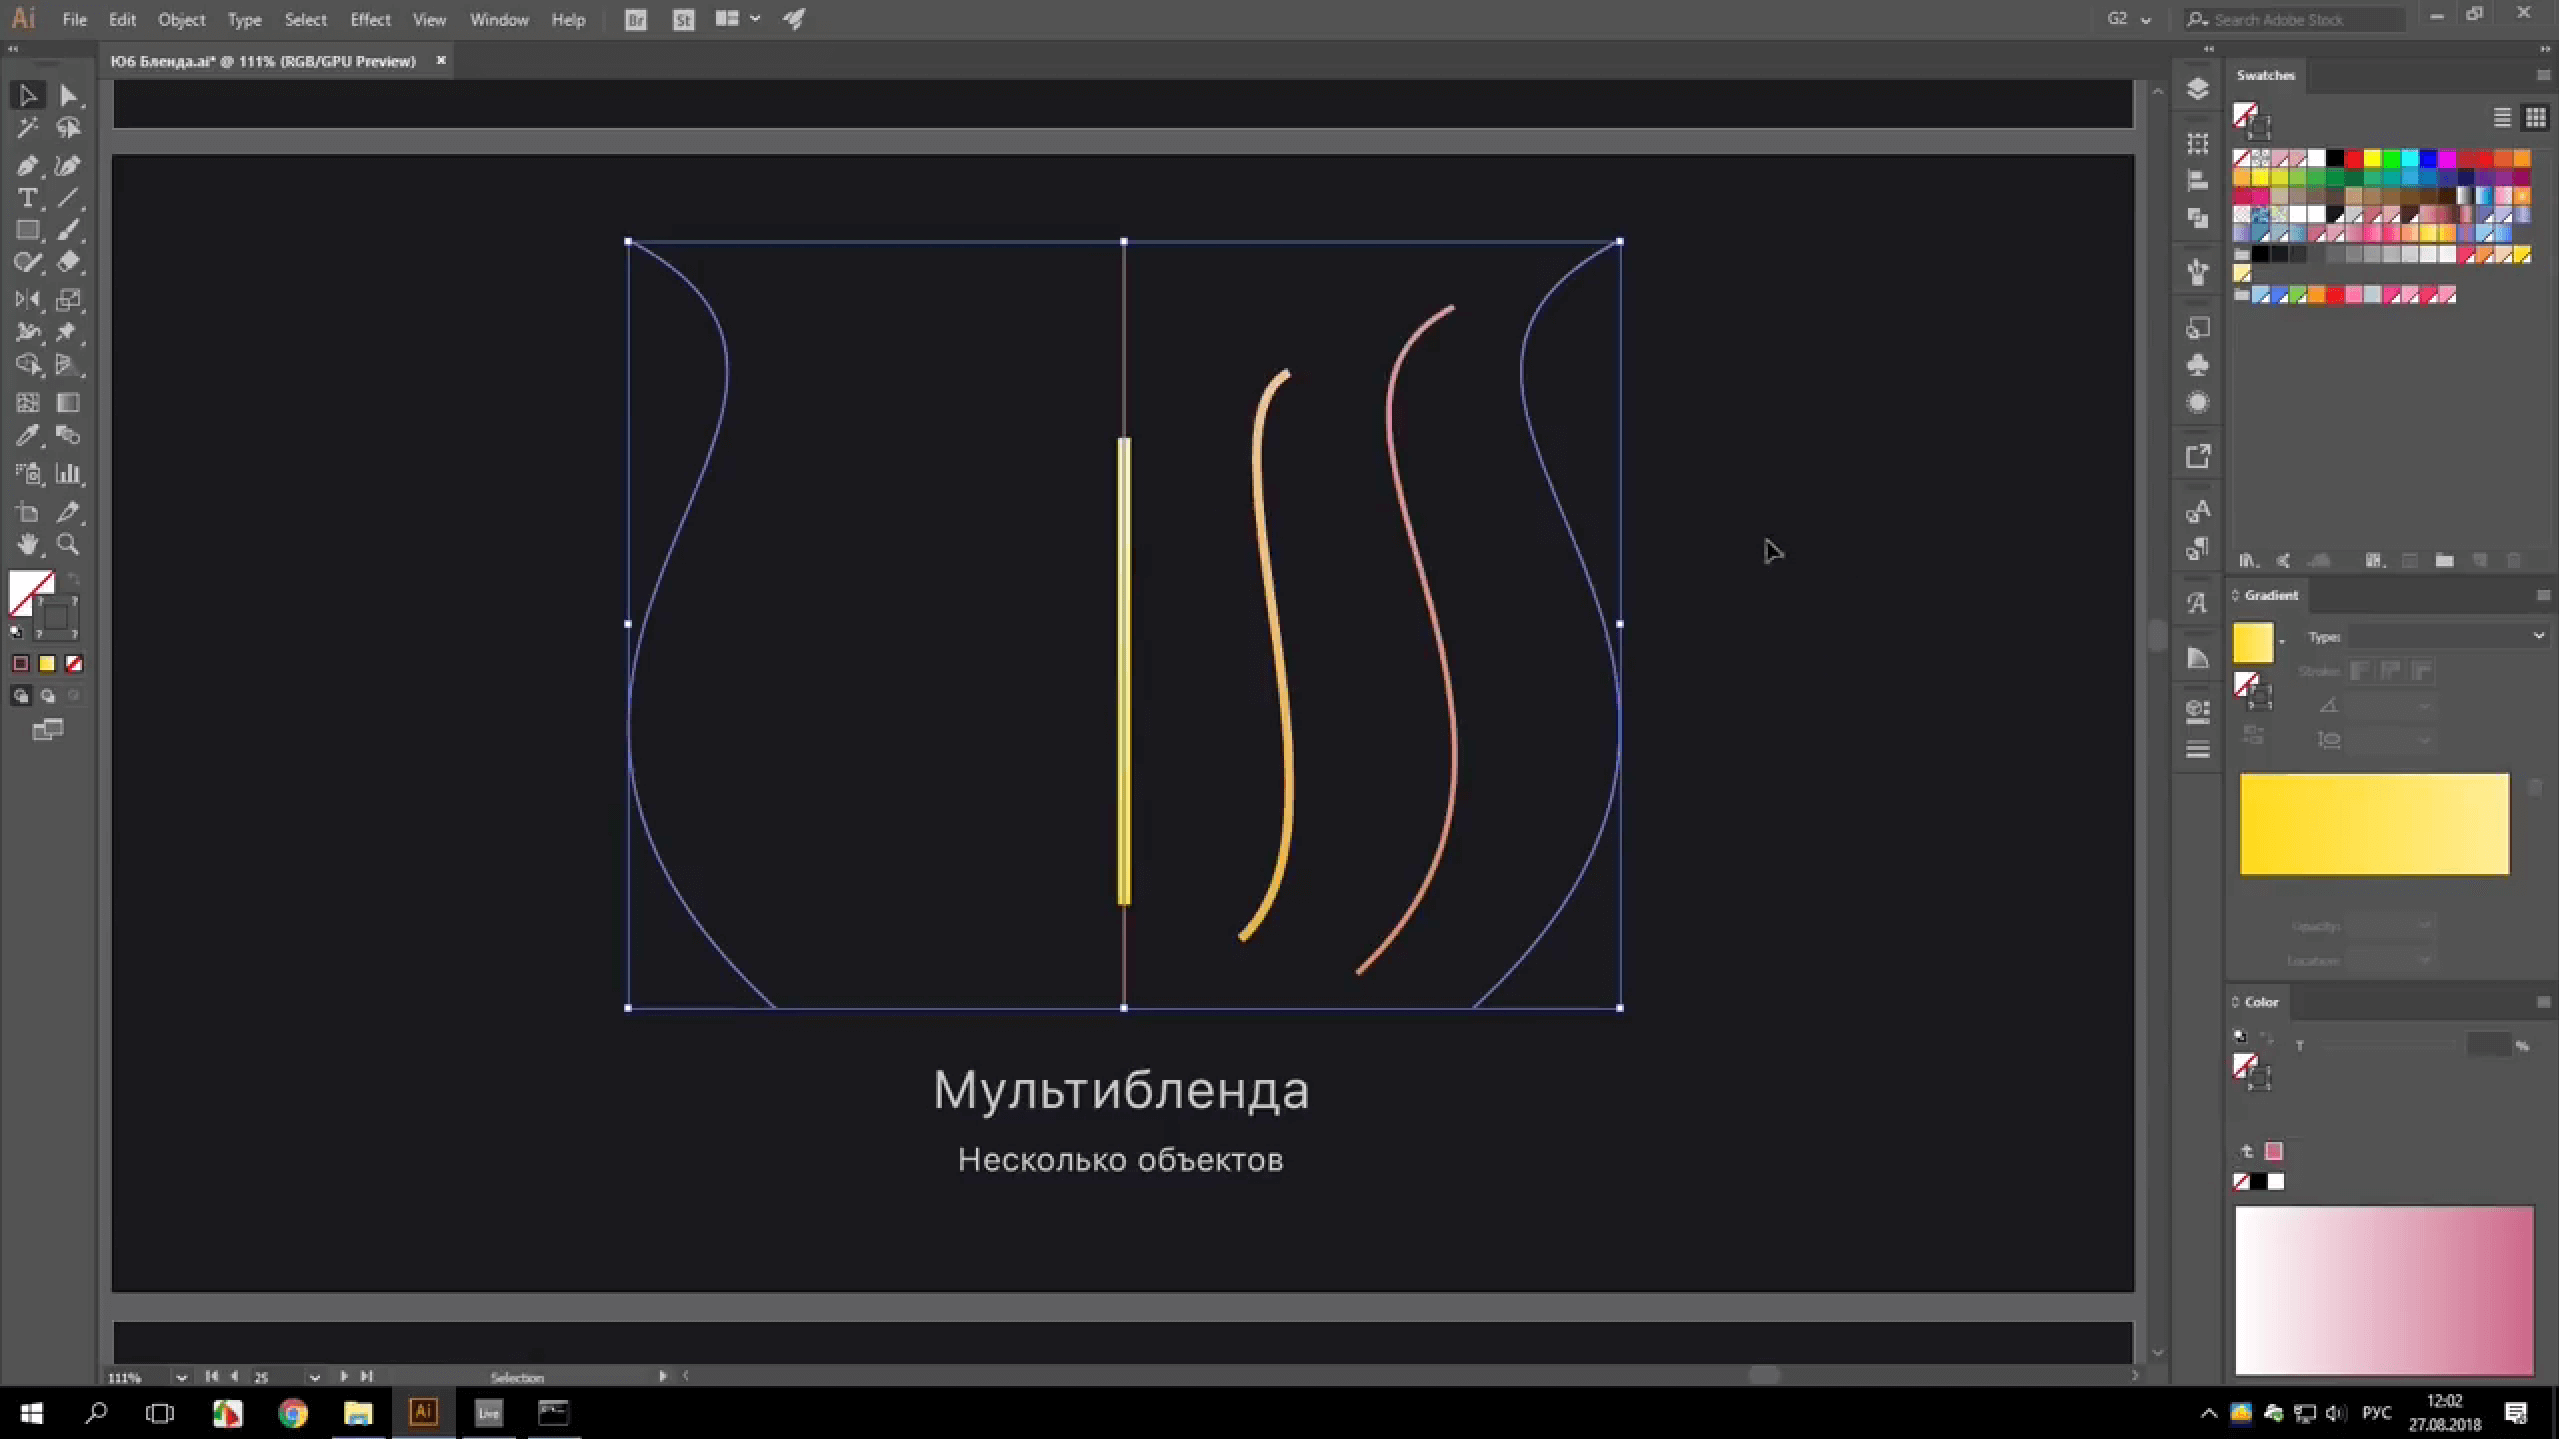The image size is (2559, 1439).
Task: Activate the Eyedropper tool
Action: click(x=27, y=436)
